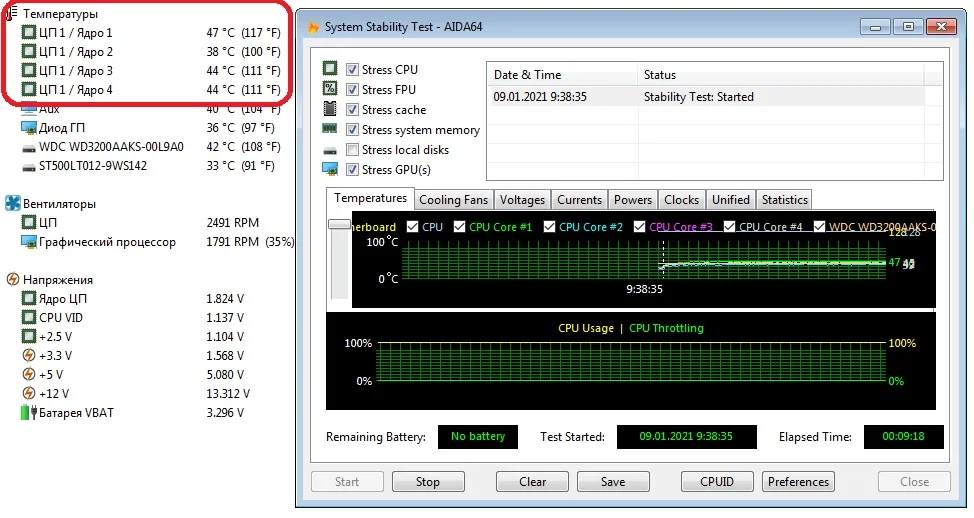Click the lightning icon beside +12 V
This screenshot has height=518, width=974.
click(29, 393)
